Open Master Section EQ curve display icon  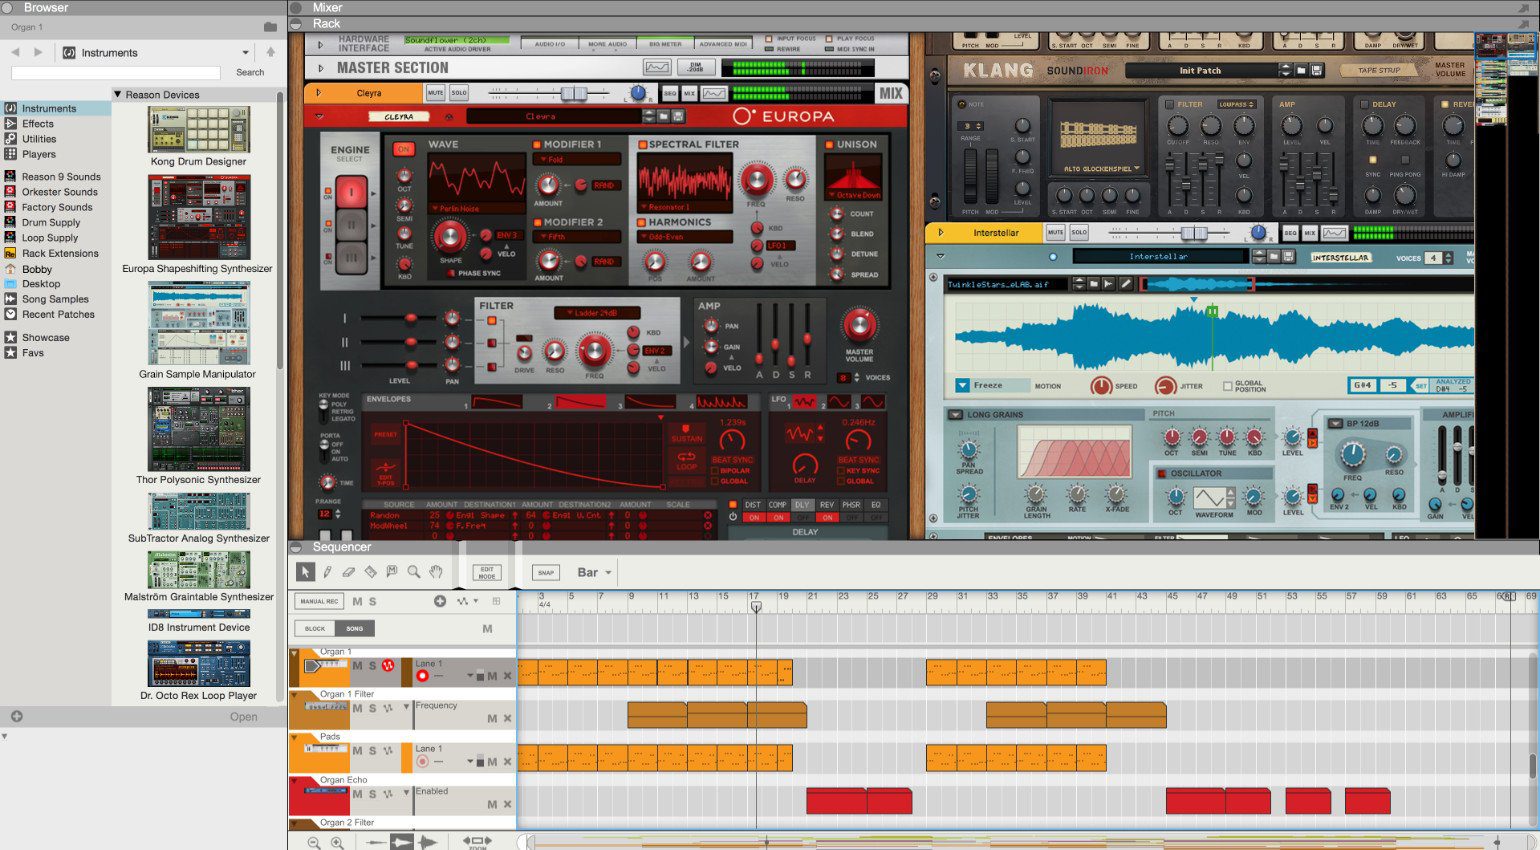[657, 67]
